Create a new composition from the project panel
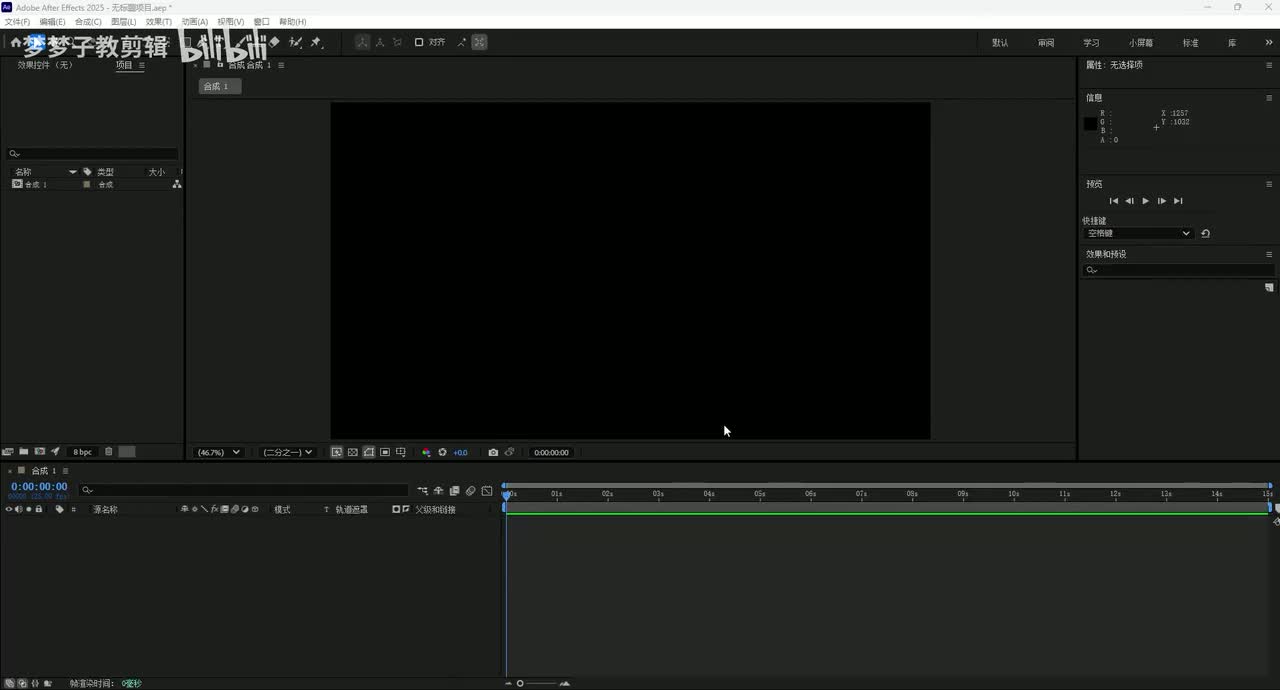Viewport: 1280px width, 690px height. (40, 452)
